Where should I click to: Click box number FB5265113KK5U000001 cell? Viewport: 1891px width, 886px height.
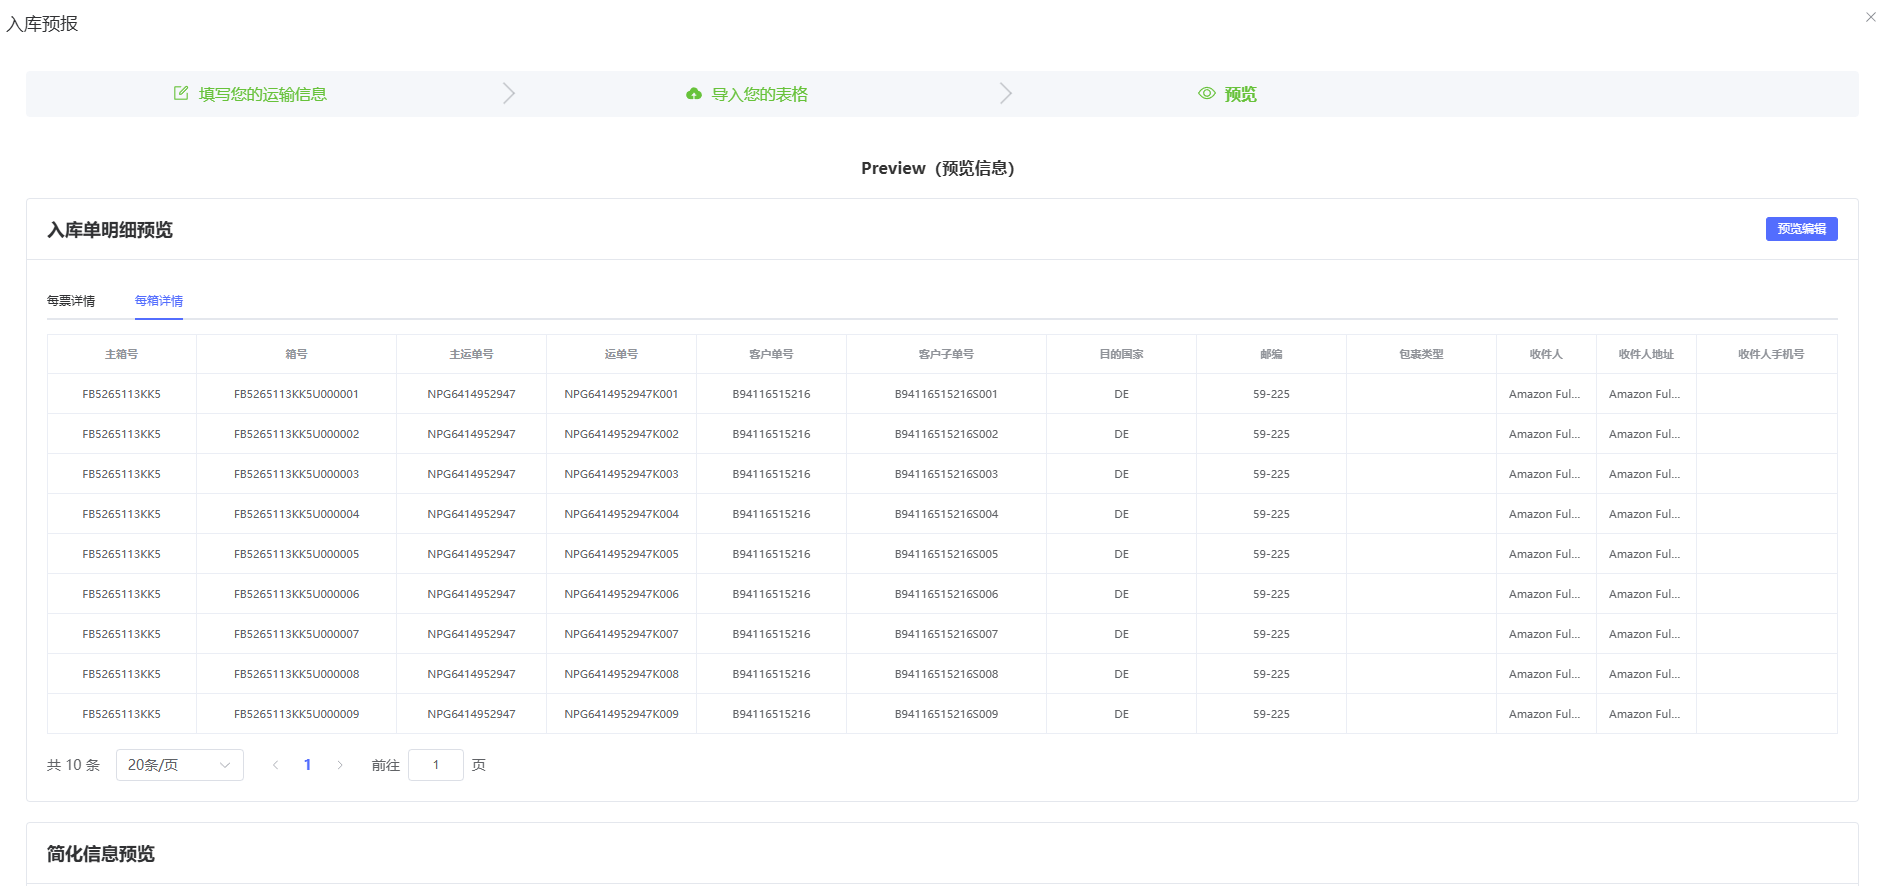pyautogui.click(x=296, y=394)
